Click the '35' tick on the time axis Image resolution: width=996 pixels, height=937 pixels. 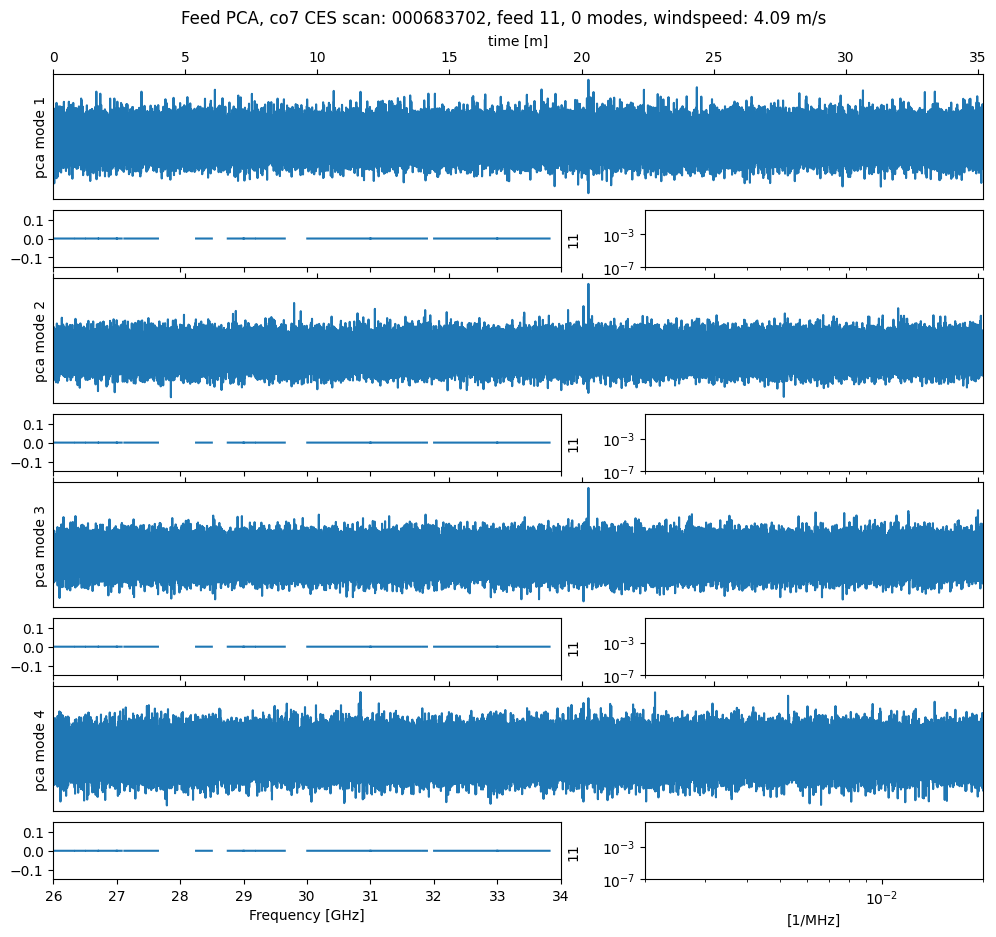point(977,58)
